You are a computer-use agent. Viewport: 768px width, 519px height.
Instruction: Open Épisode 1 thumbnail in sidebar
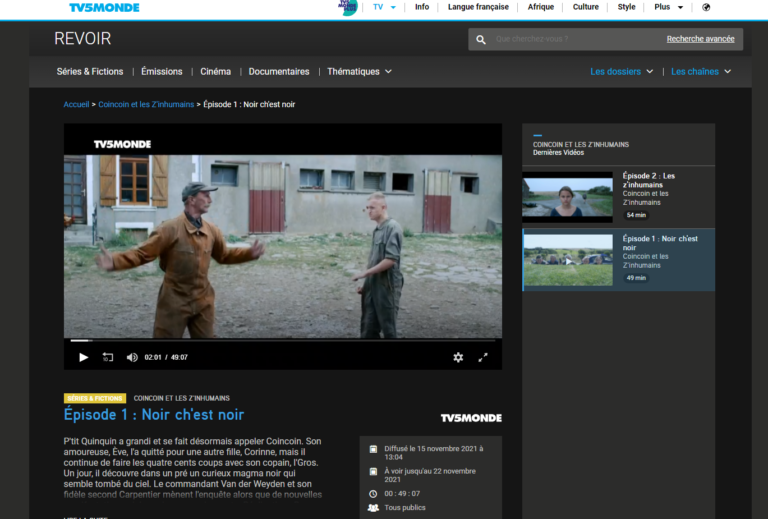[568, 260]
